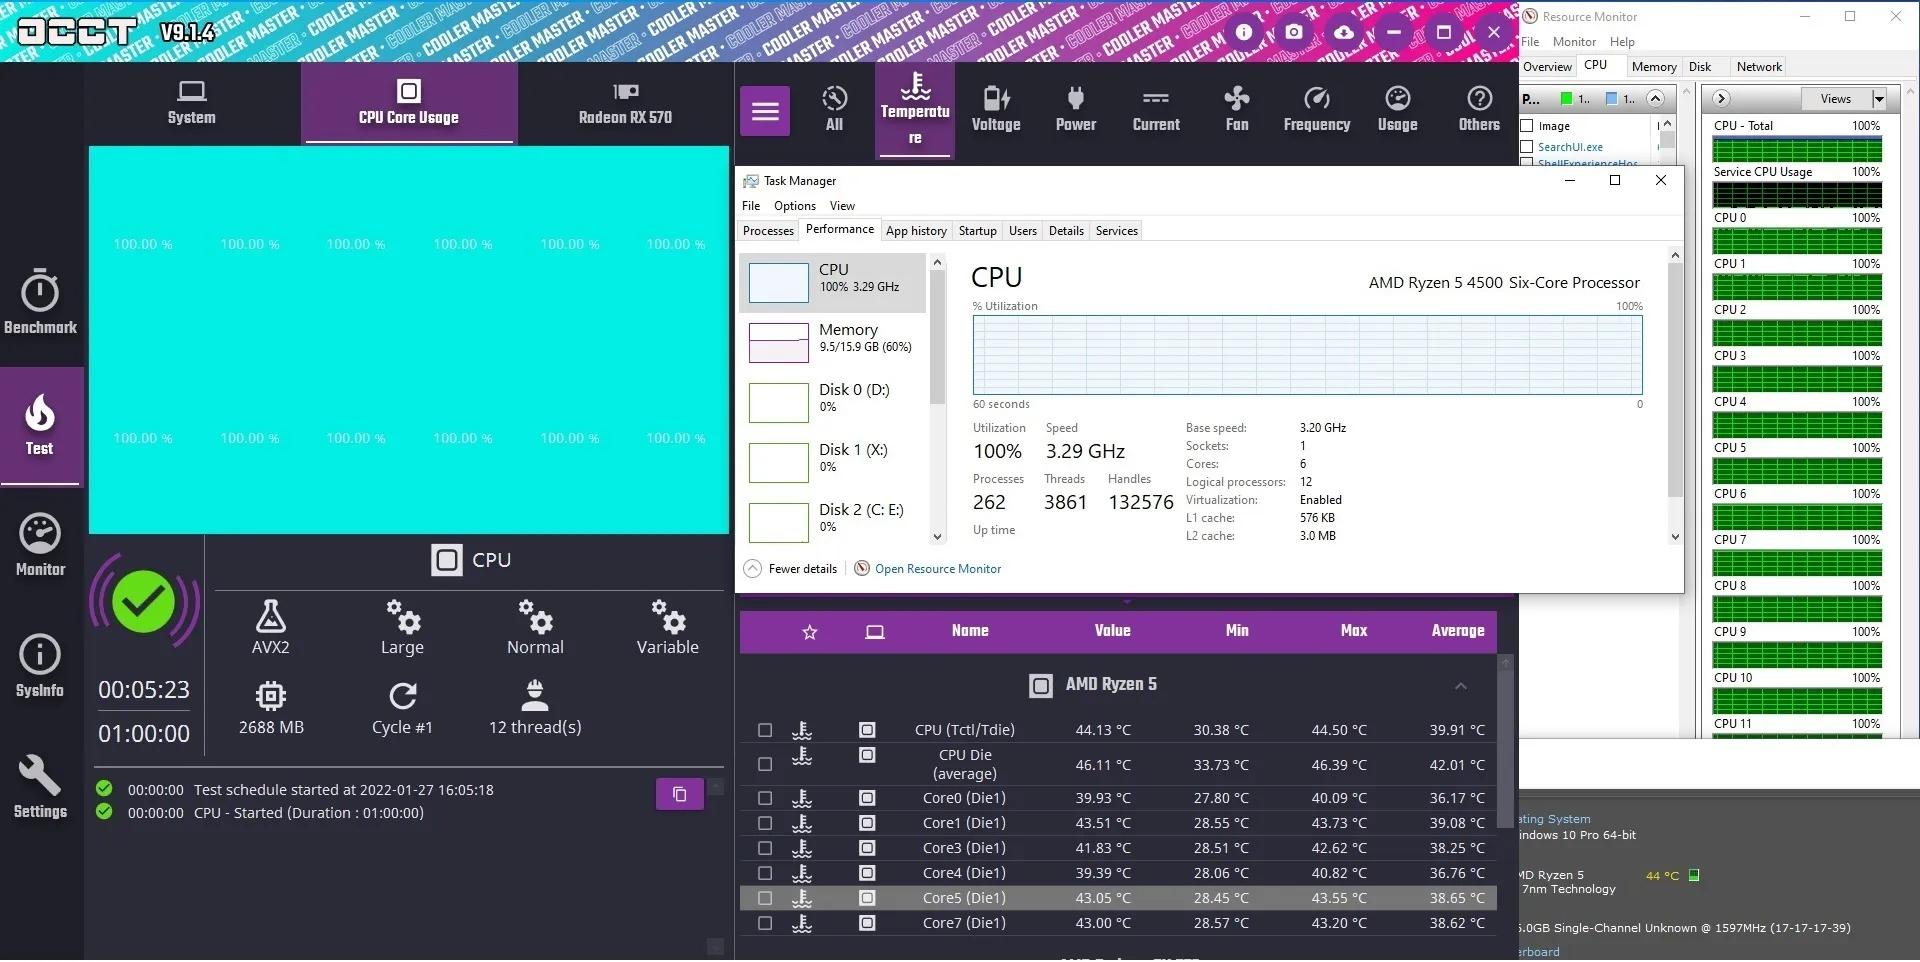Sort the sensor table by Name column

(x=970, y=631)
